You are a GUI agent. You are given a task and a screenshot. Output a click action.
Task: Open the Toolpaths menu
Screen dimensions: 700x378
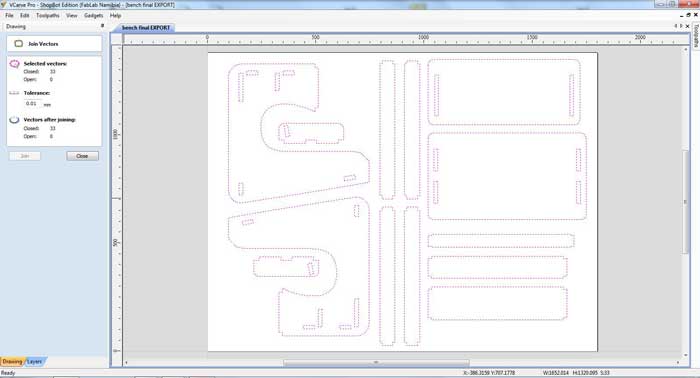point(47,16)
